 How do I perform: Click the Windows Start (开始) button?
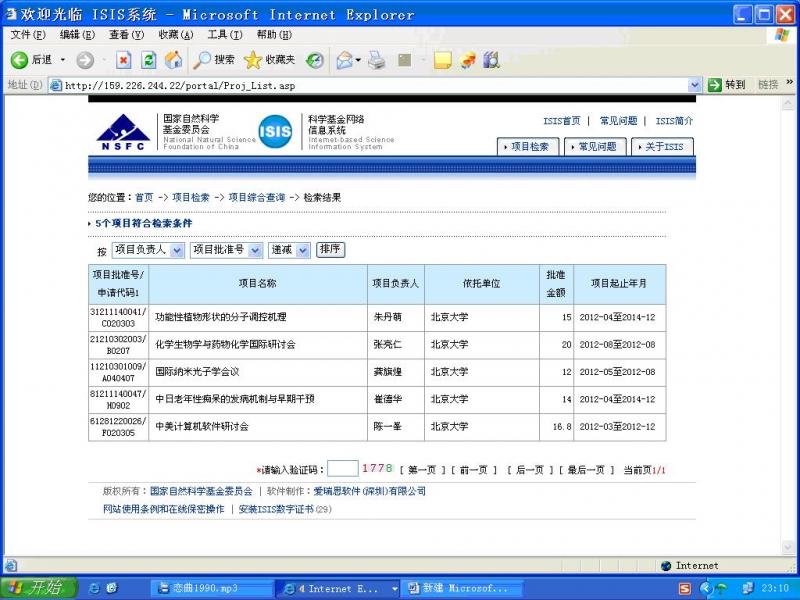(39, 588)
